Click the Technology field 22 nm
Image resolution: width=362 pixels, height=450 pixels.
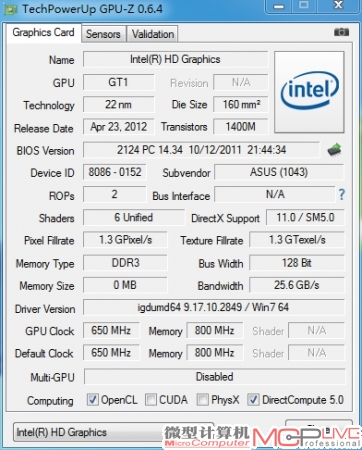pos(118,105)
